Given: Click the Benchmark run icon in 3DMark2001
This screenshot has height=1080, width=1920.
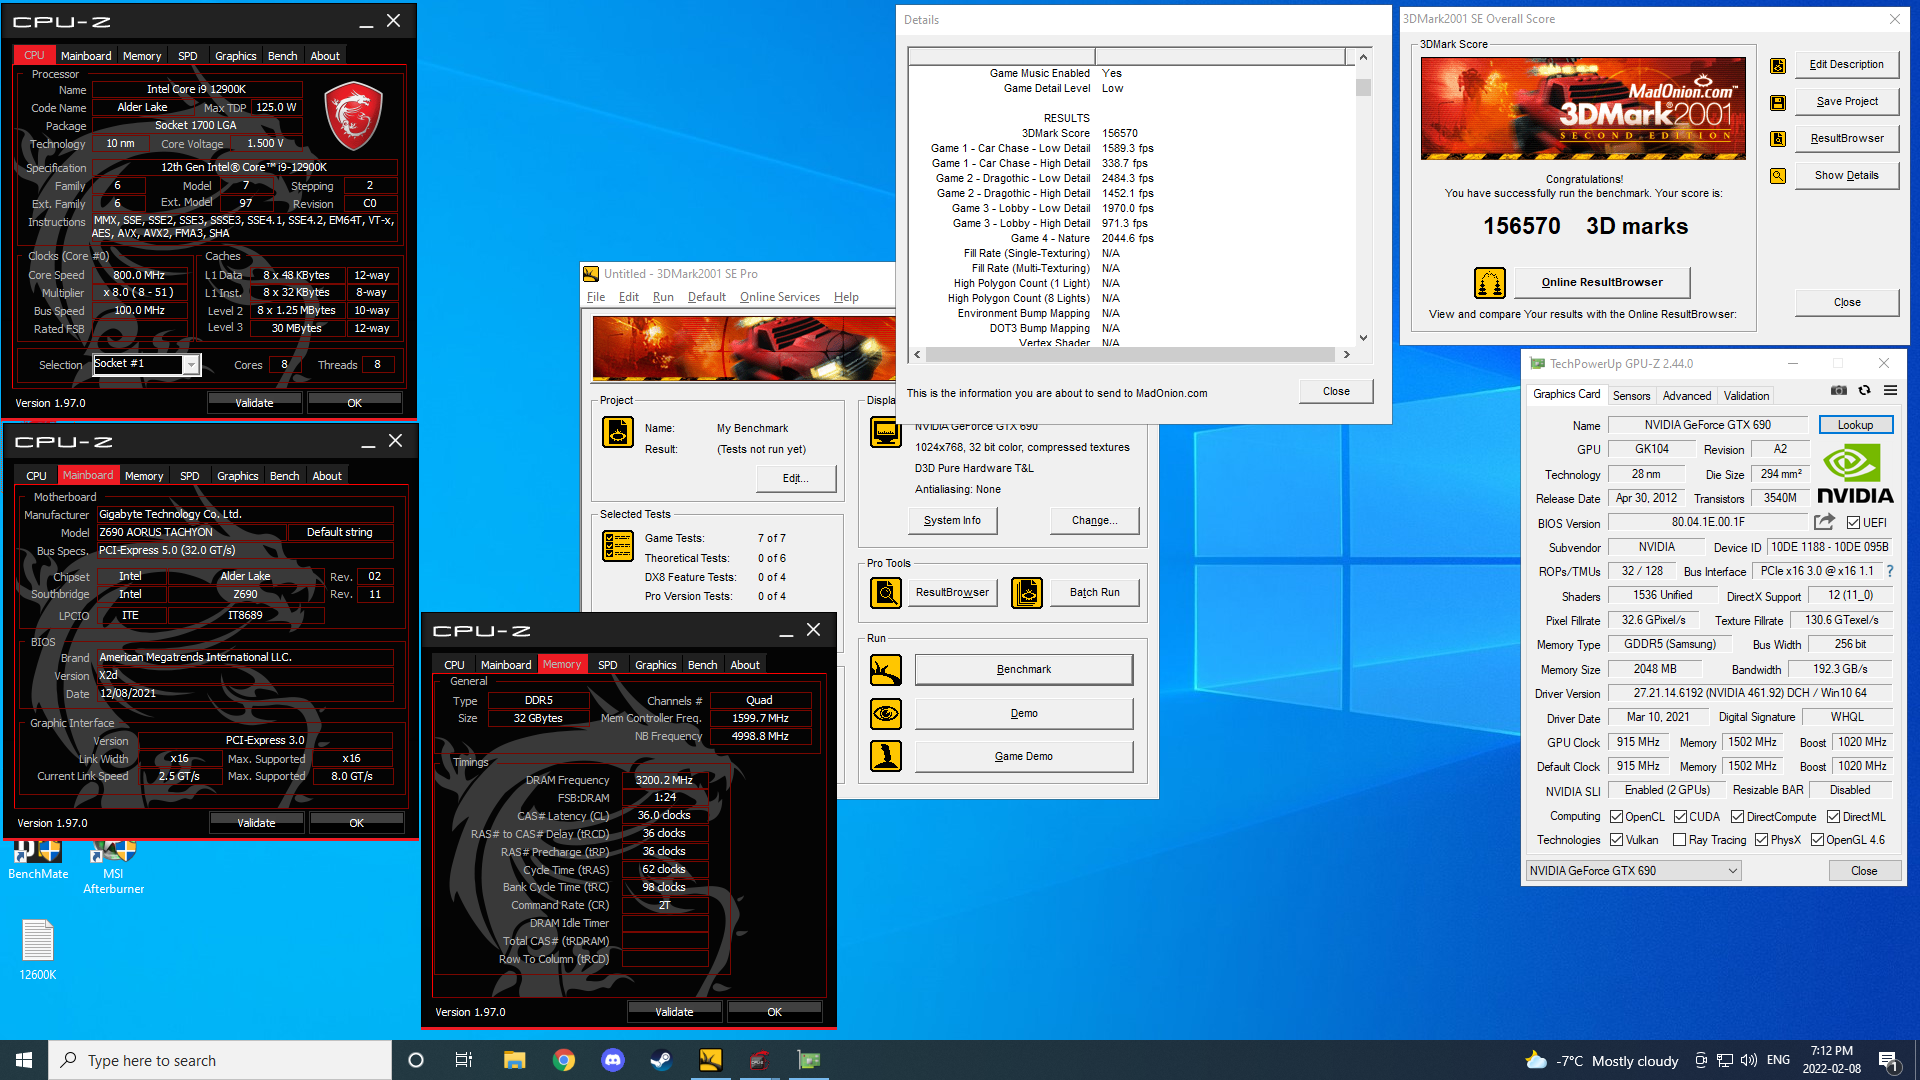Looking at the screenshot, I should click(x=886, y=670).
